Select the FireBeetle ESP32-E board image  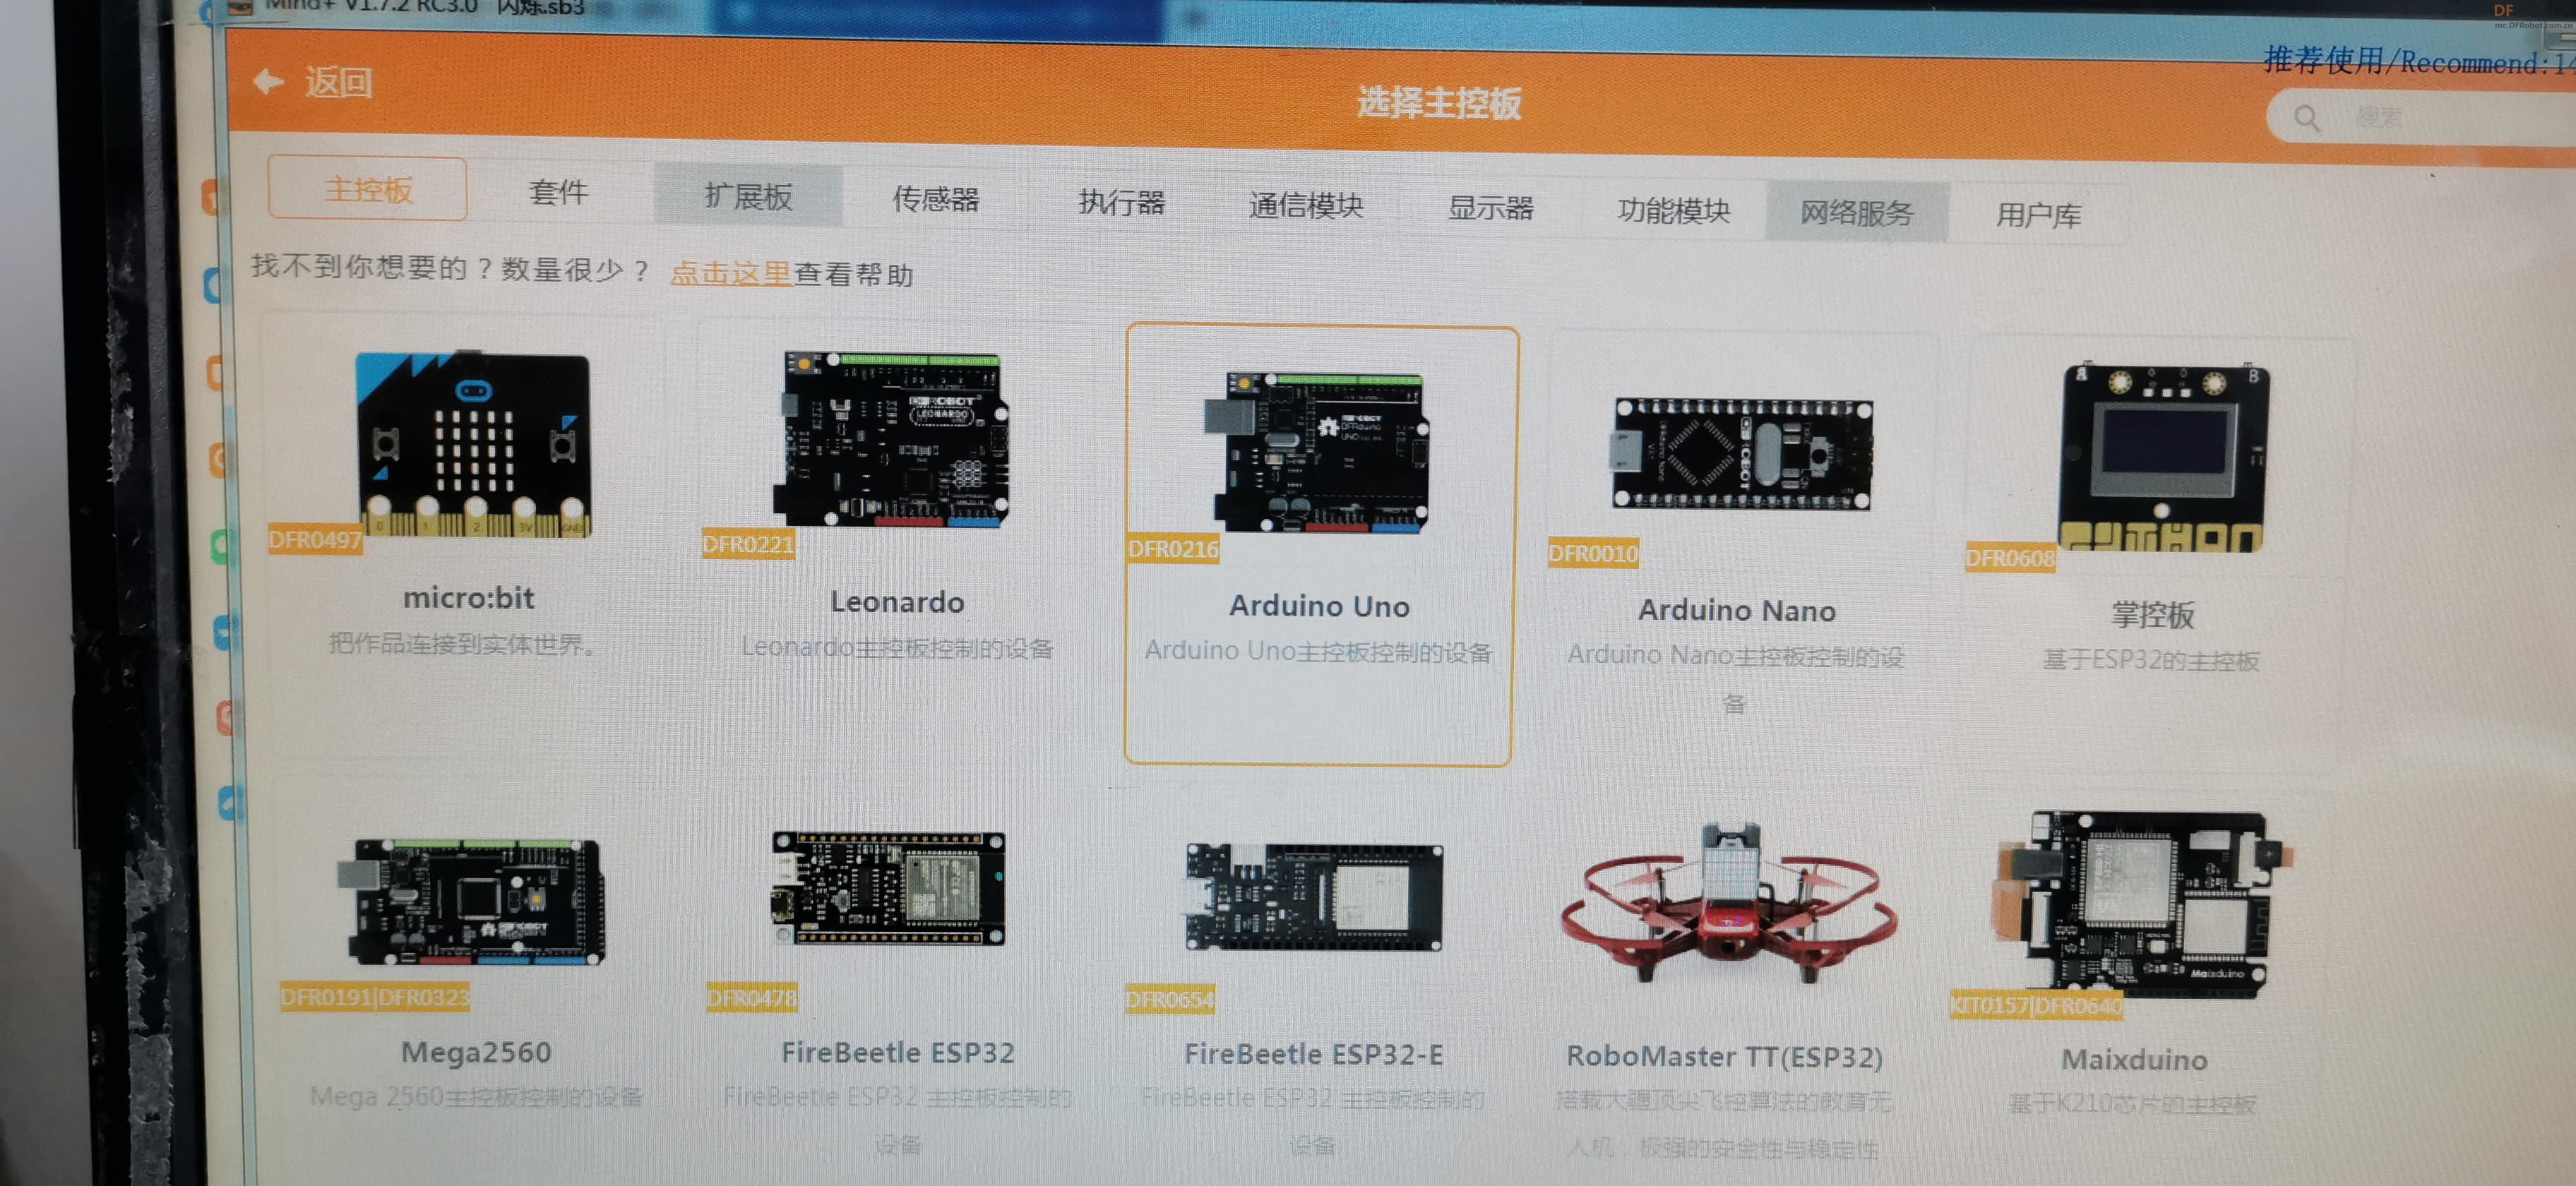(x=1314, y=896)
